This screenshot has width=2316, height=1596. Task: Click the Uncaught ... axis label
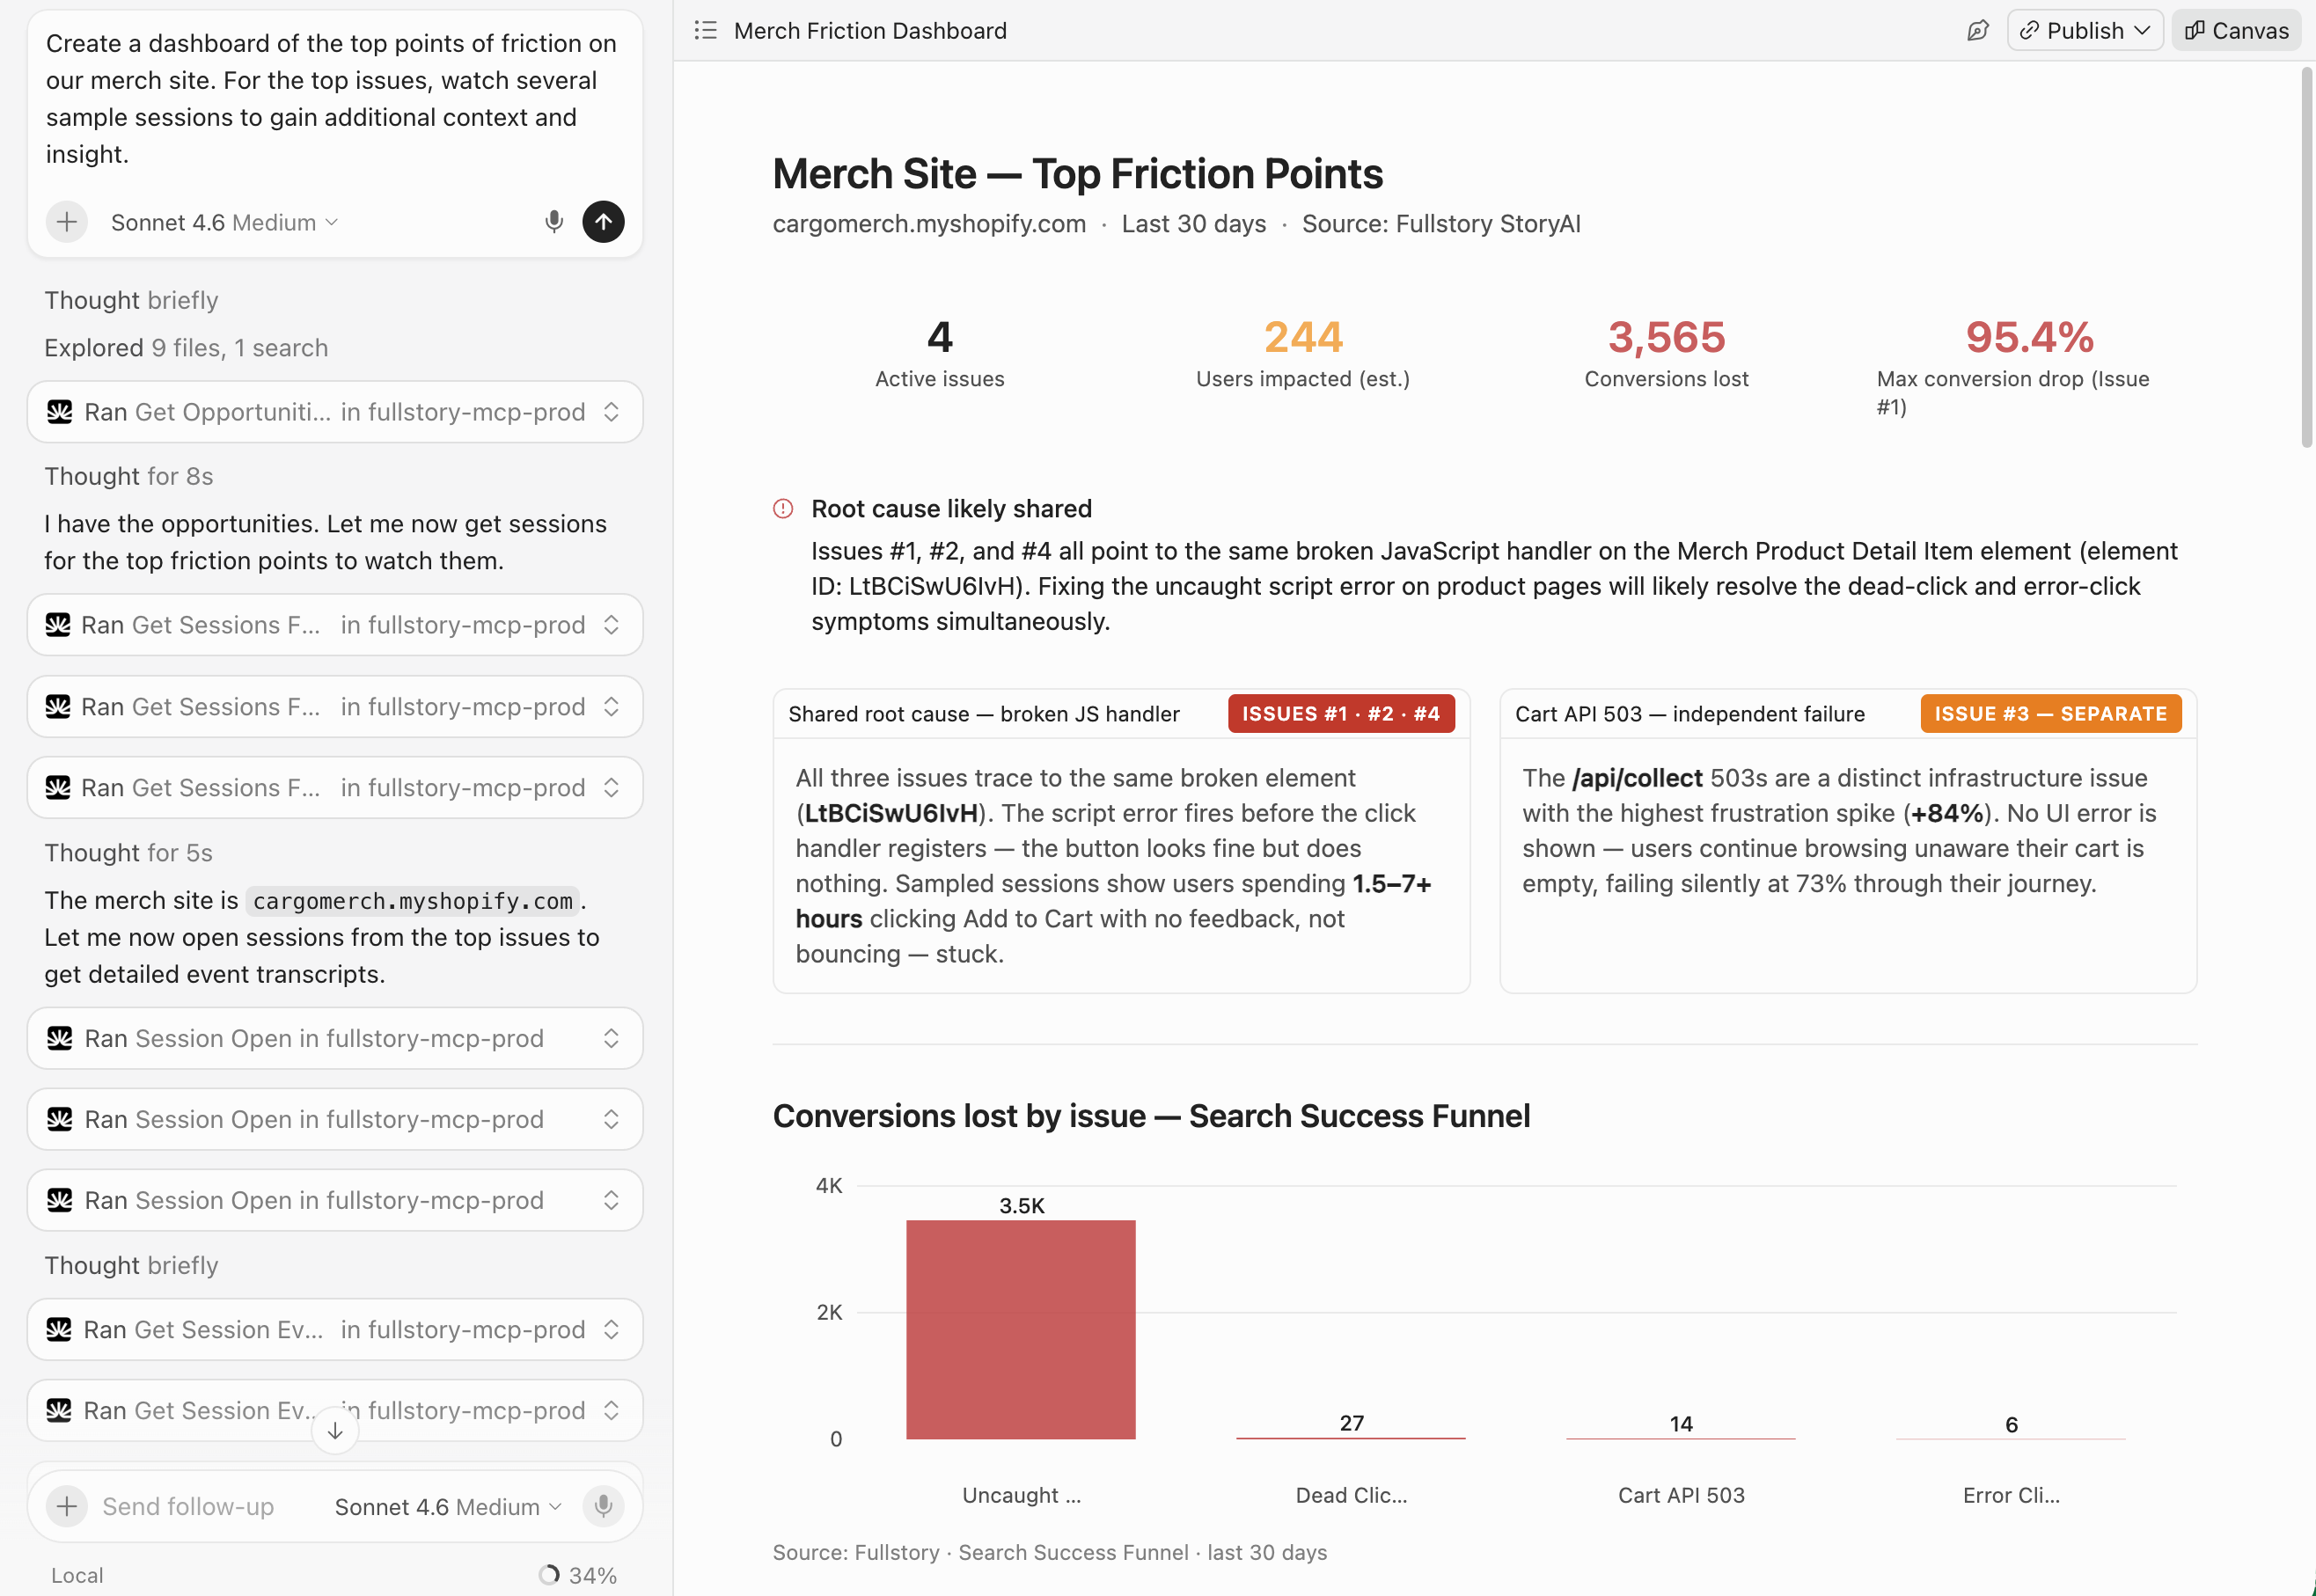1021,1495
